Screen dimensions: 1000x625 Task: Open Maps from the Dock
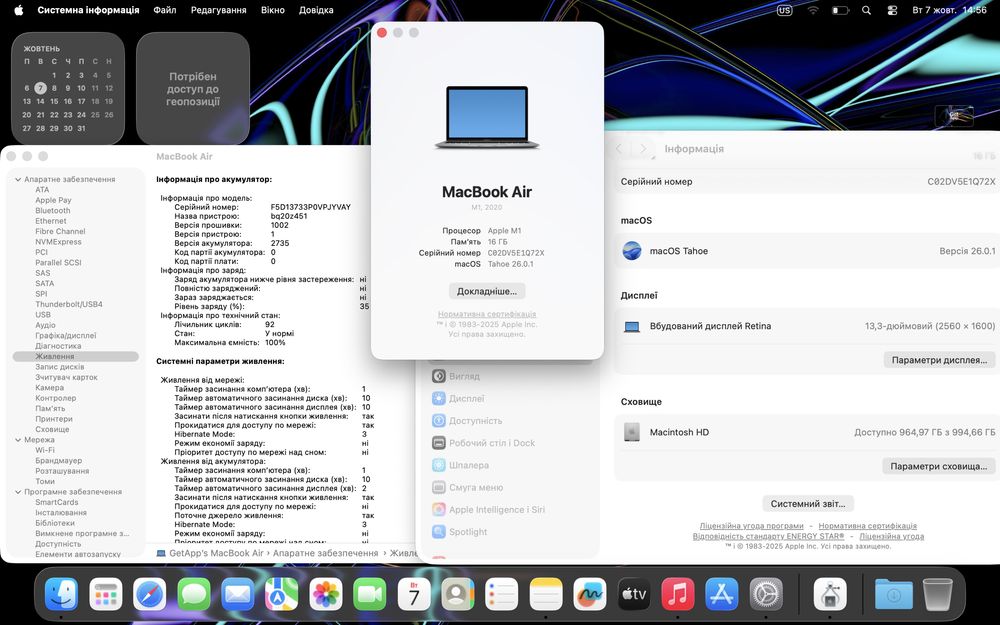coord(282,595)
